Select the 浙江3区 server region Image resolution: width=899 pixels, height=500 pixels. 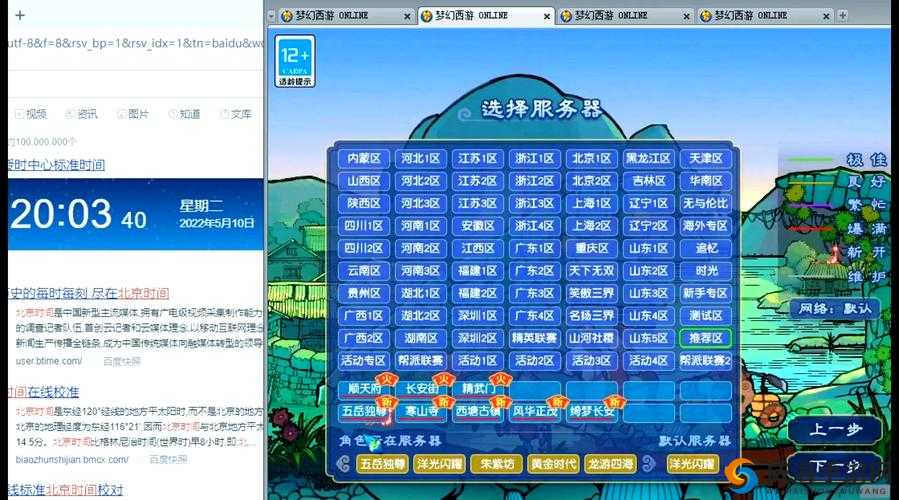534,203
